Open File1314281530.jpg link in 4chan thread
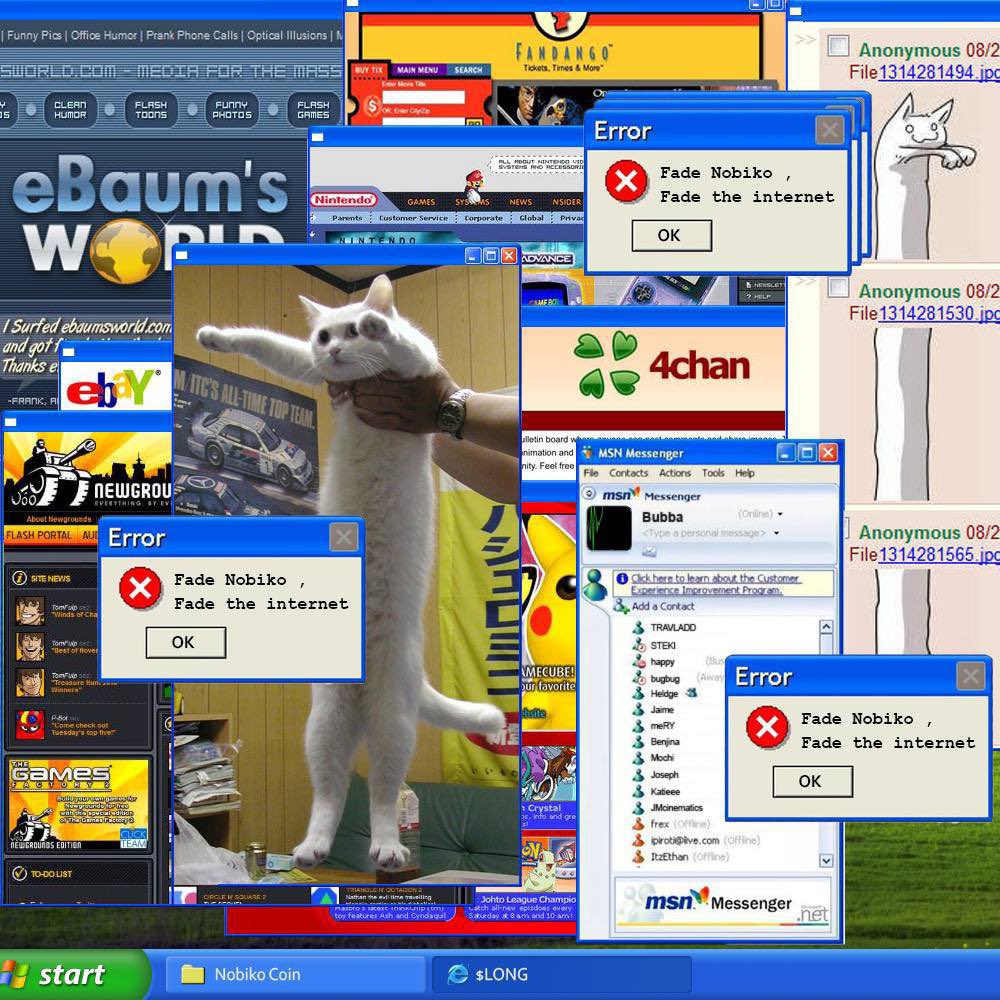Viewport: 1000px width, 1000px height. [x=939, y=313]
